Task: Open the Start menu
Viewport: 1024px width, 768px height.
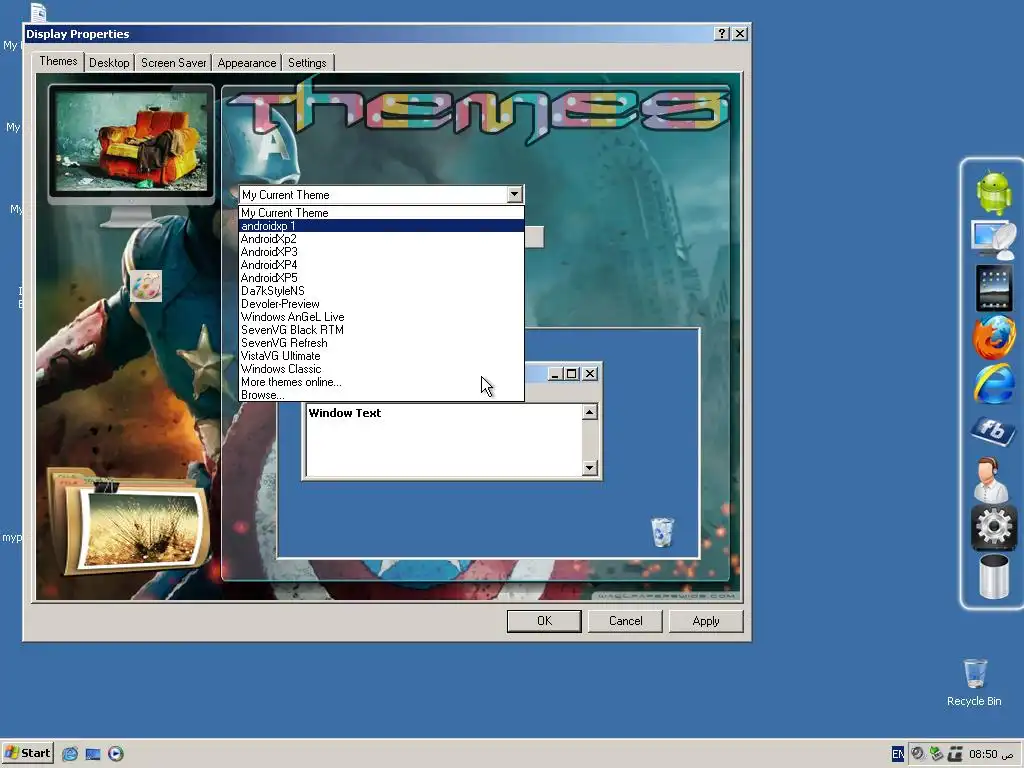Action: [27, 754]
